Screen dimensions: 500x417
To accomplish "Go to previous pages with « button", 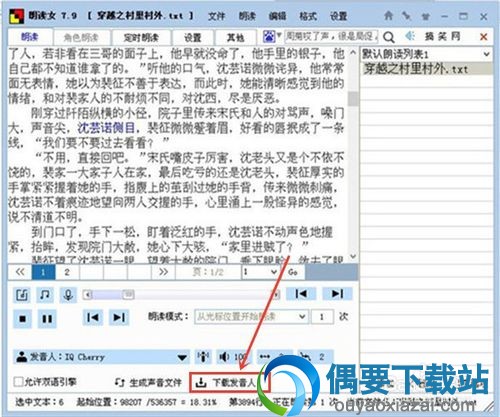I will [20, 272].
